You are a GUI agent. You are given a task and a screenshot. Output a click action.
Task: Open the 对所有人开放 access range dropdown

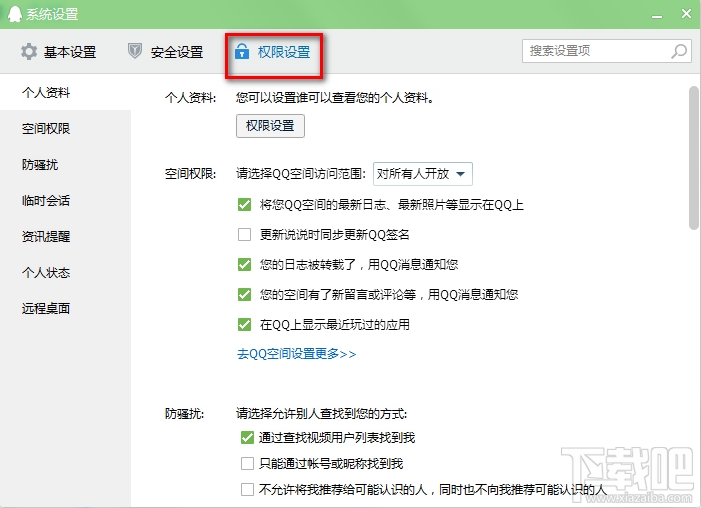421,174
